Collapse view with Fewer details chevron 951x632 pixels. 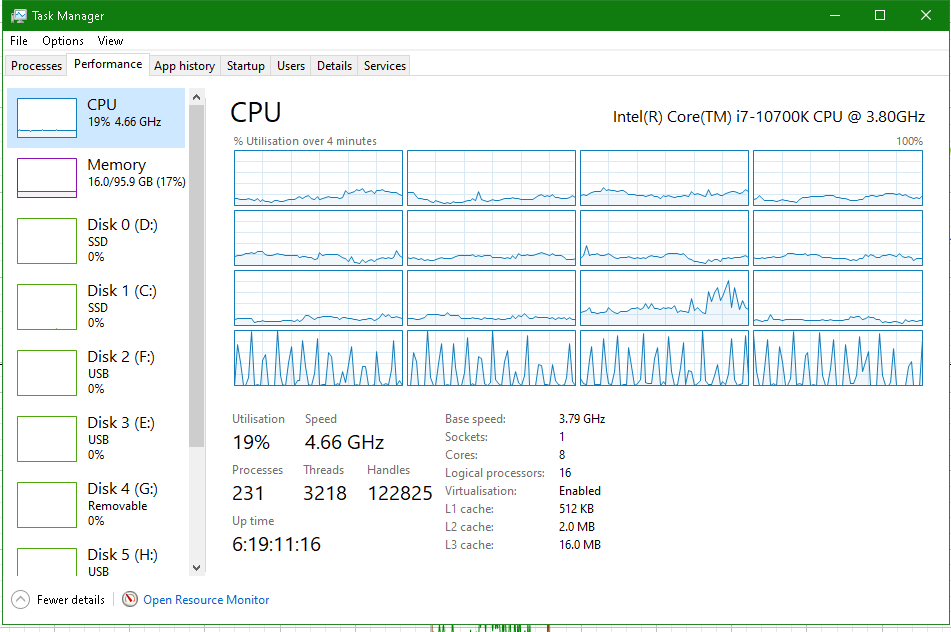pyautogui.click(x=20, y=600)
